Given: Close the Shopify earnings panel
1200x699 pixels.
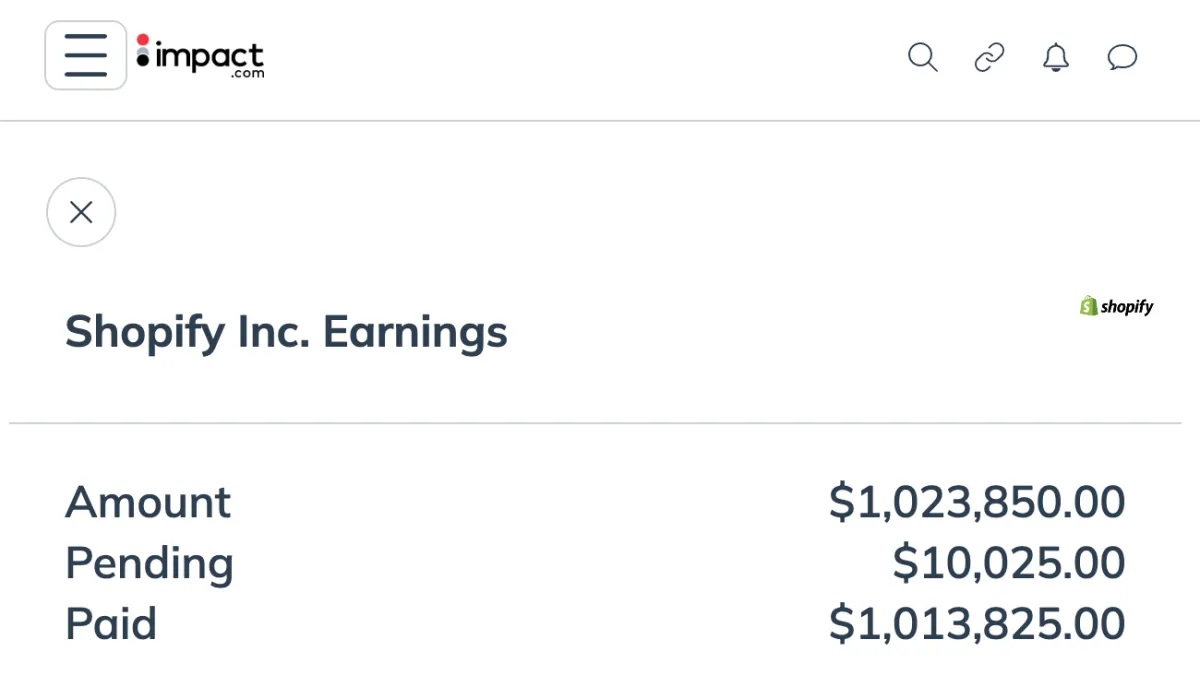Looking at the screenshot, I should point(81,212).
